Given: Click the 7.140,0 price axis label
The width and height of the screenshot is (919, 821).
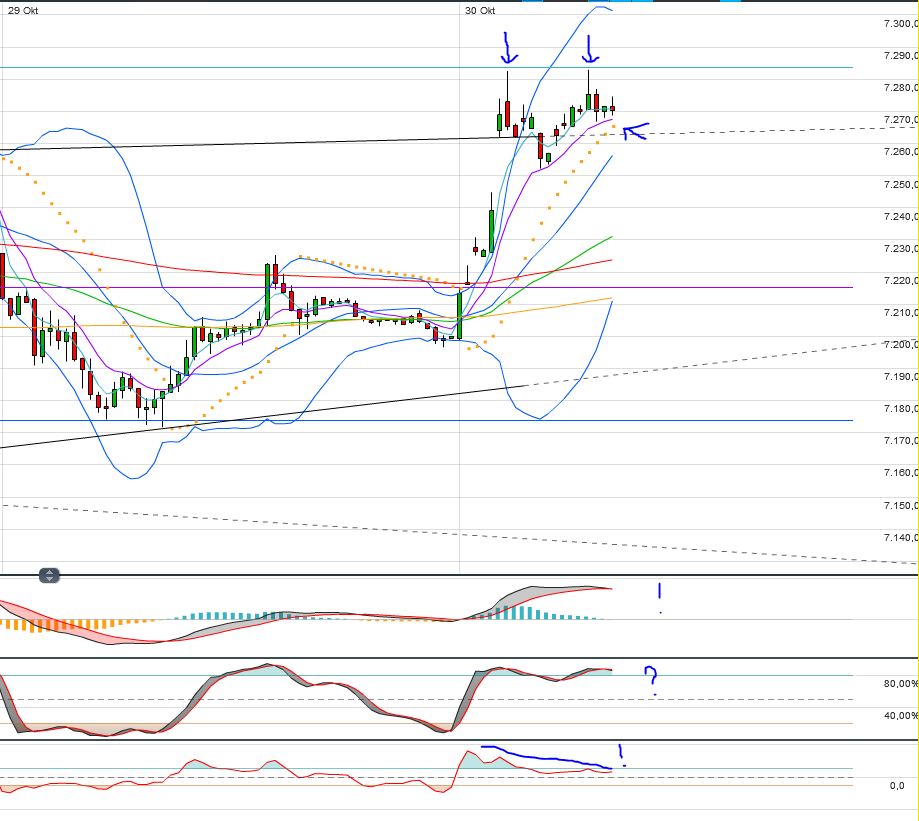Looking at the screenshot, I should pos(901,538).
